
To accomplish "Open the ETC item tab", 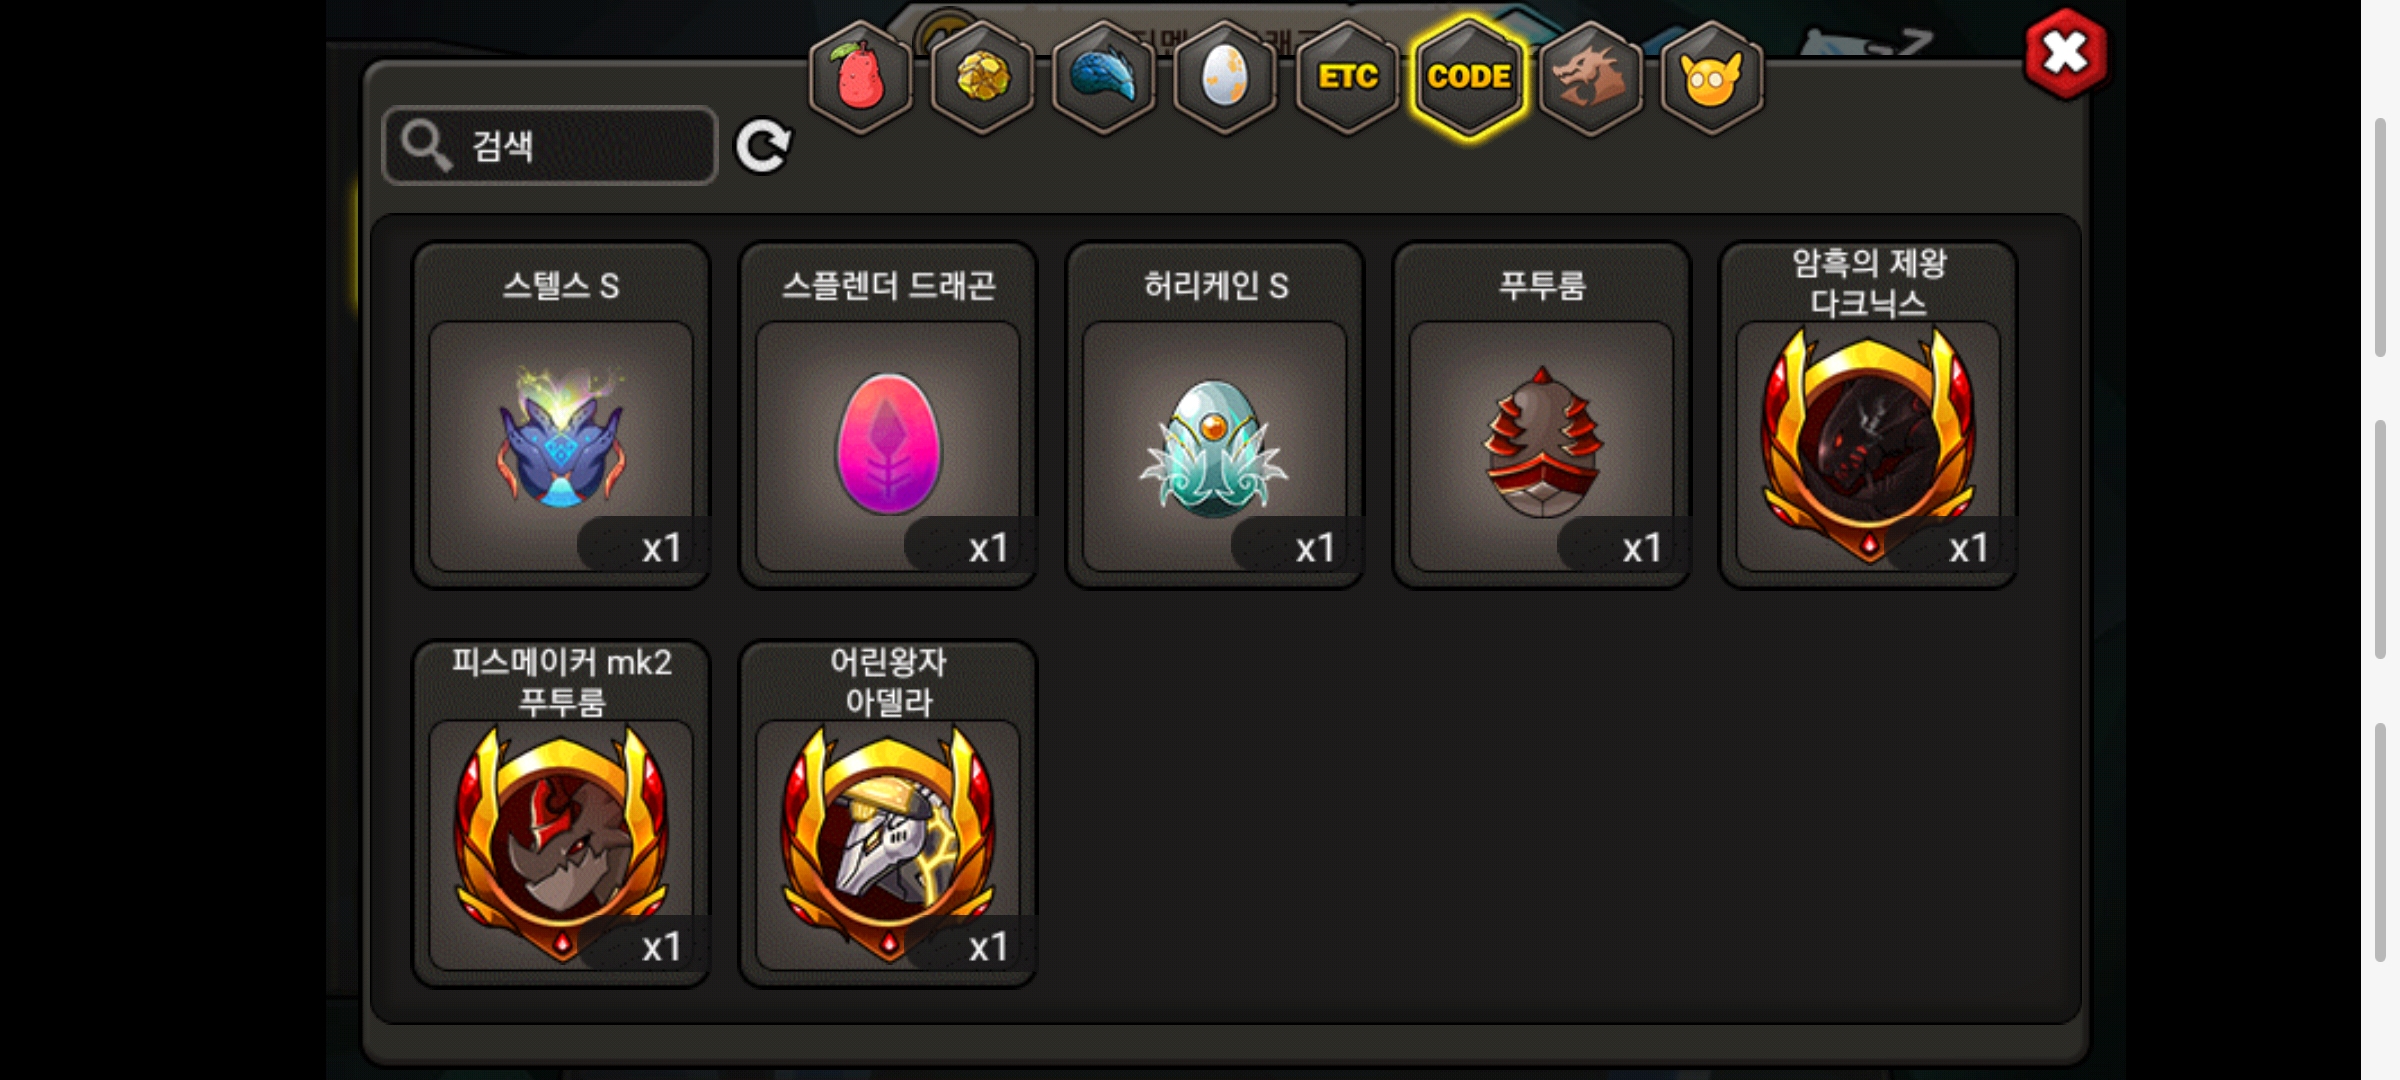I will 1347,77.
